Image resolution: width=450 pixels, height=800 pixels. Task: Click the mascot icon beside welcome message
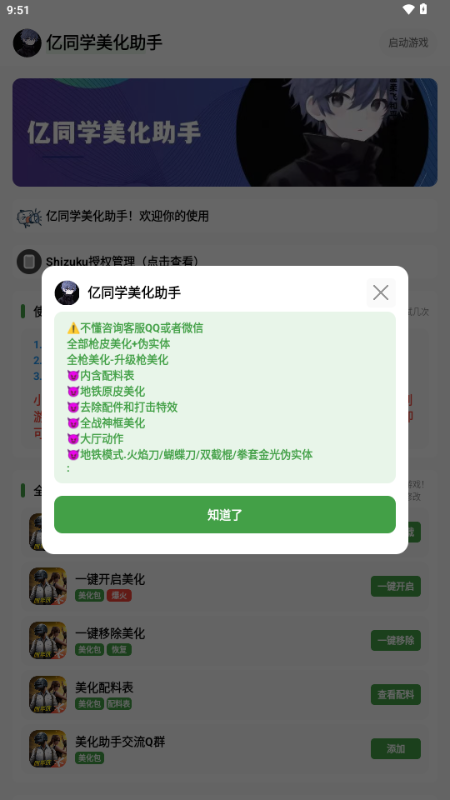pos(29,217)
